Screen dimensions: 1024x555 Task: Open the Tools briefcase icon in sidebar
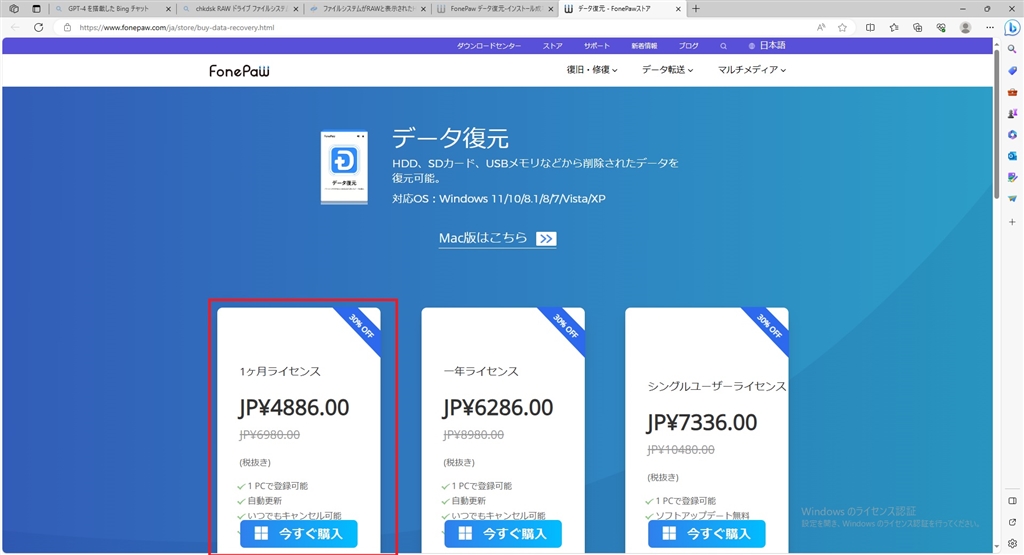(x=1012, y=92)
